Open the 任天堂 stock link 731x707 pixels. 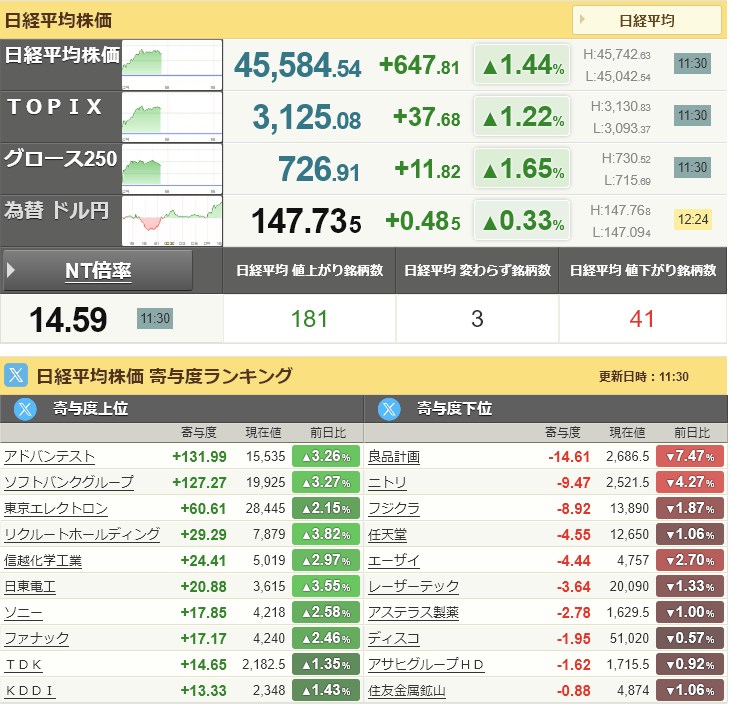[x=387, y=534]
